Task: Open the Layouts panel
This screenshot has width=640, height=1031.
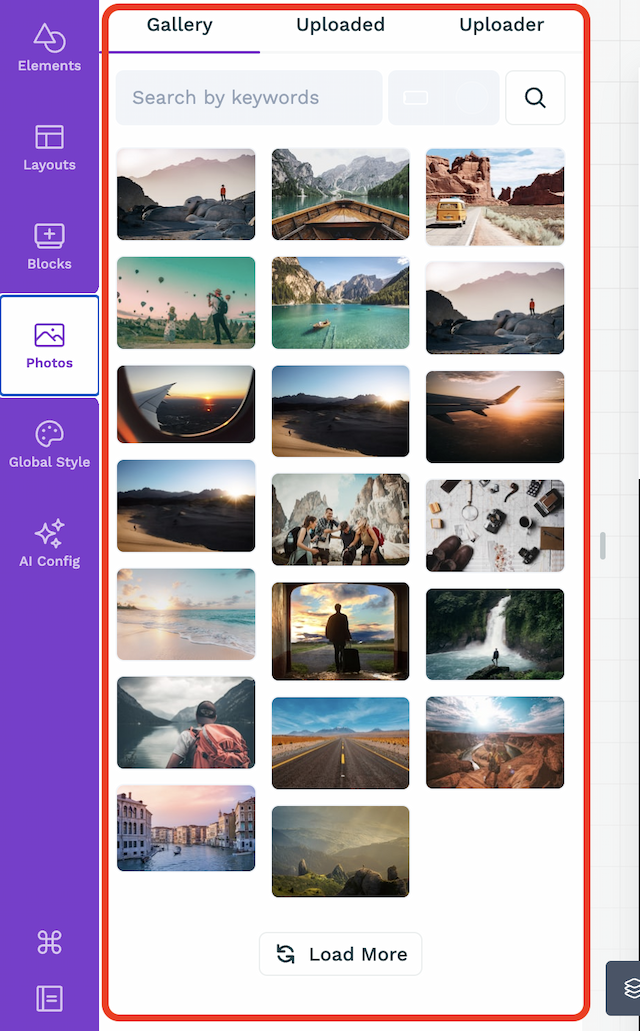Action: (x=49, y=148)
